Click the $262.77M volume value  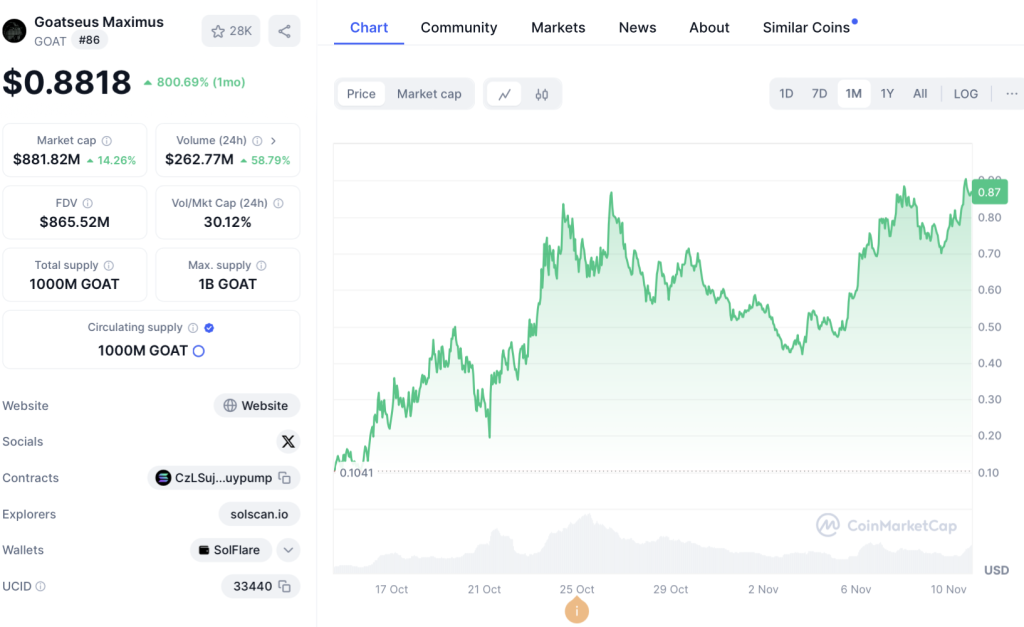[199, 159]
